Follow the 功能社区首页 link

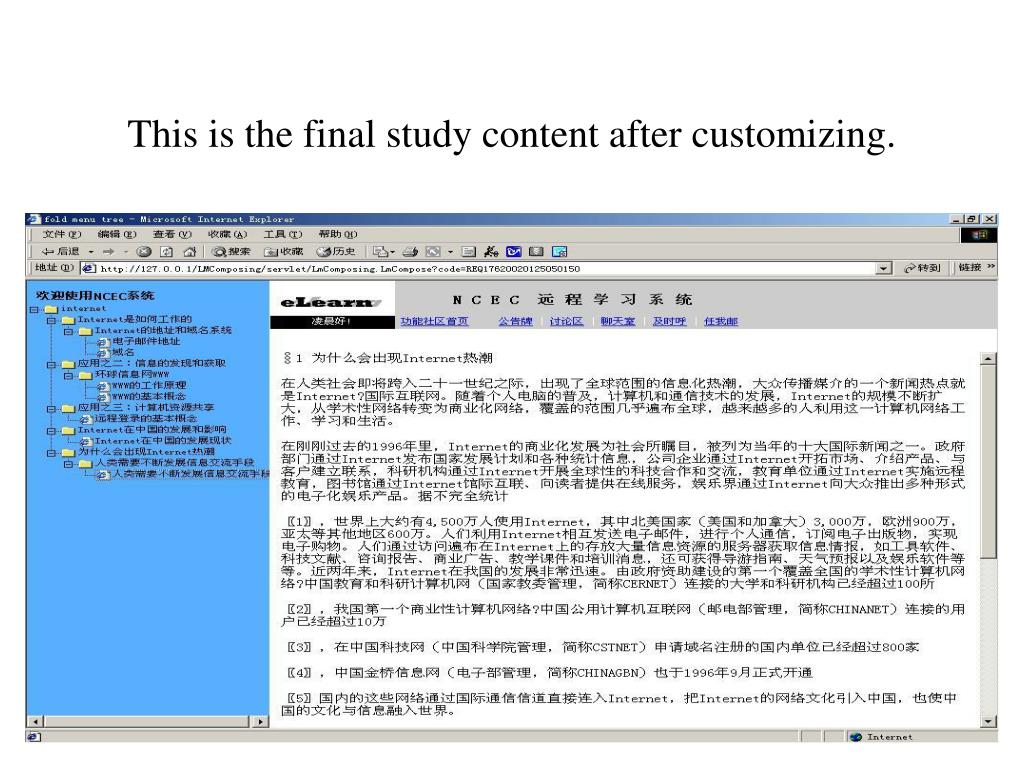point(434,321)
